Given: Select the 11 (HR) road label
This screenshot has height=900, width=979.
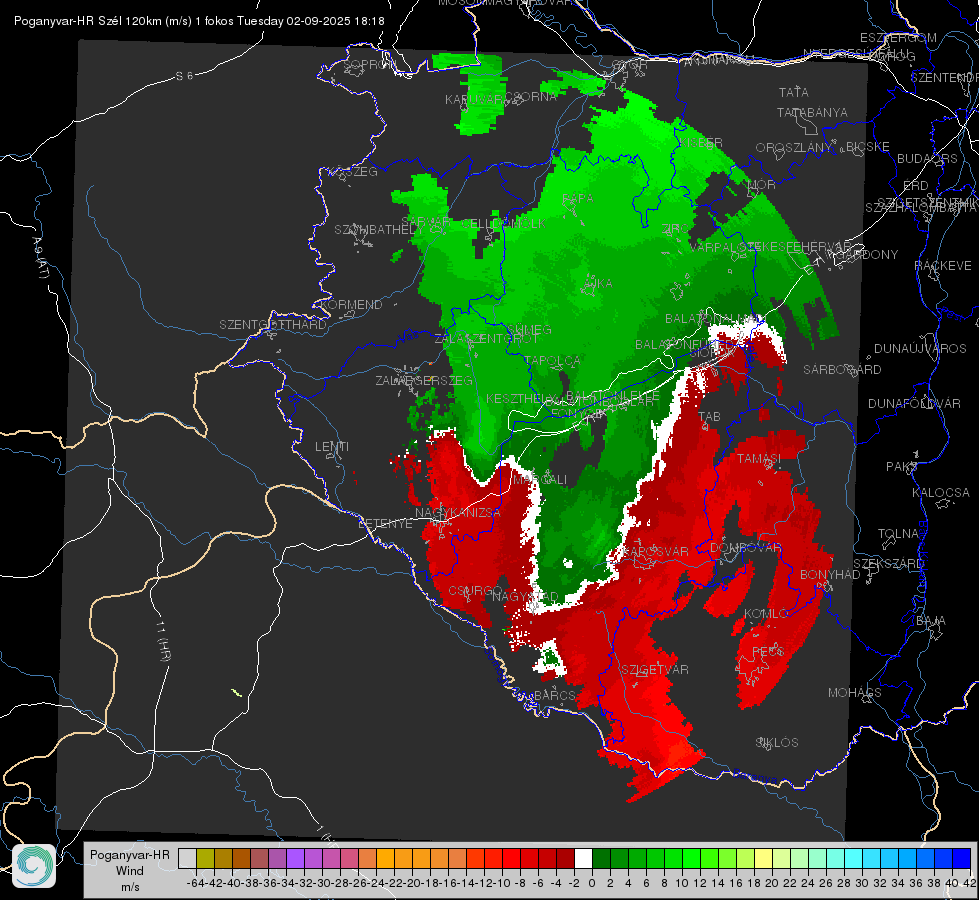Looking at the screenshot, I should tap(163, 640).
